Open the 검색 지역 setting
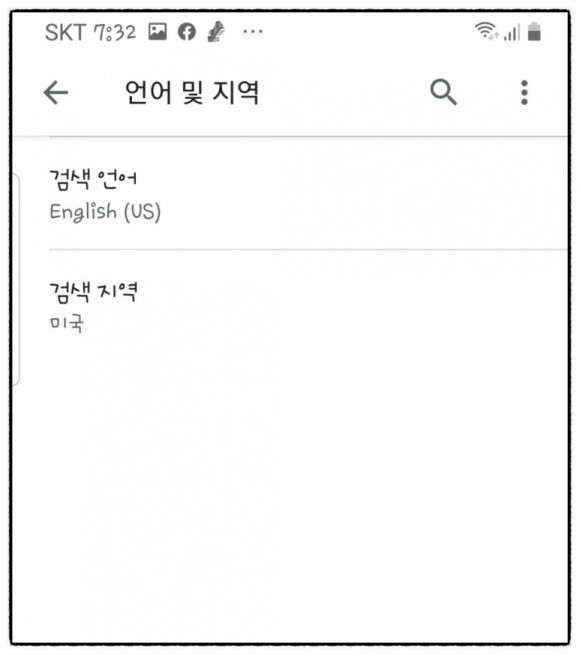The image size is (580, 655). (x=308, y=307)
